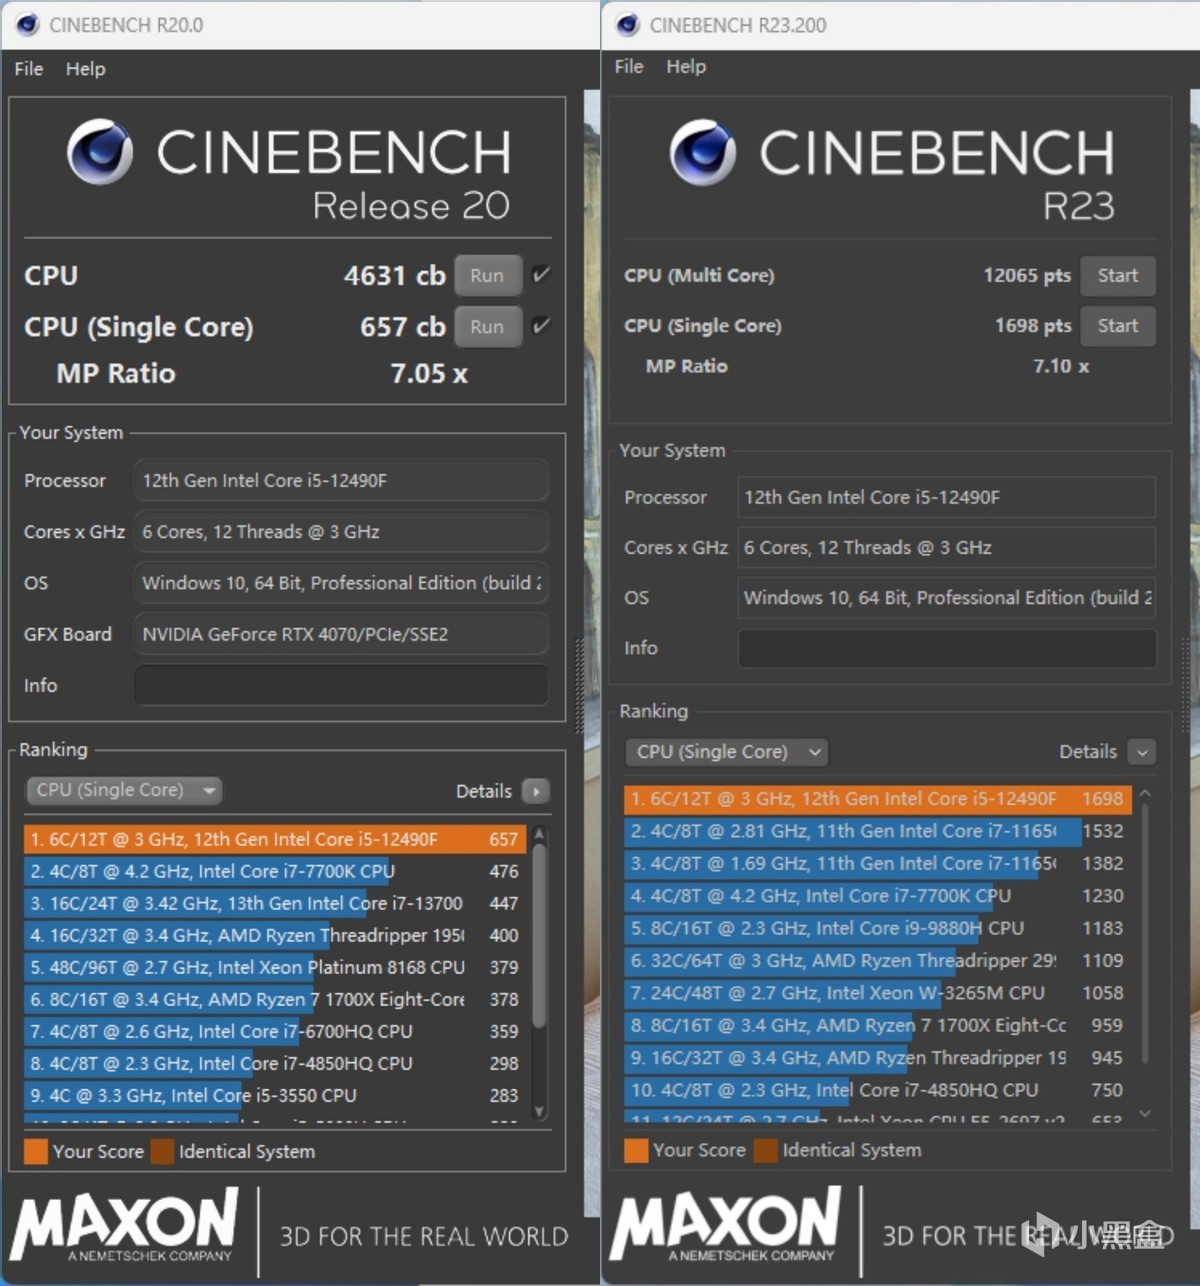This screenshot has width=1200, height=1286.
Task: Open File menu in Cinebench R20
Action: point(28,69)
